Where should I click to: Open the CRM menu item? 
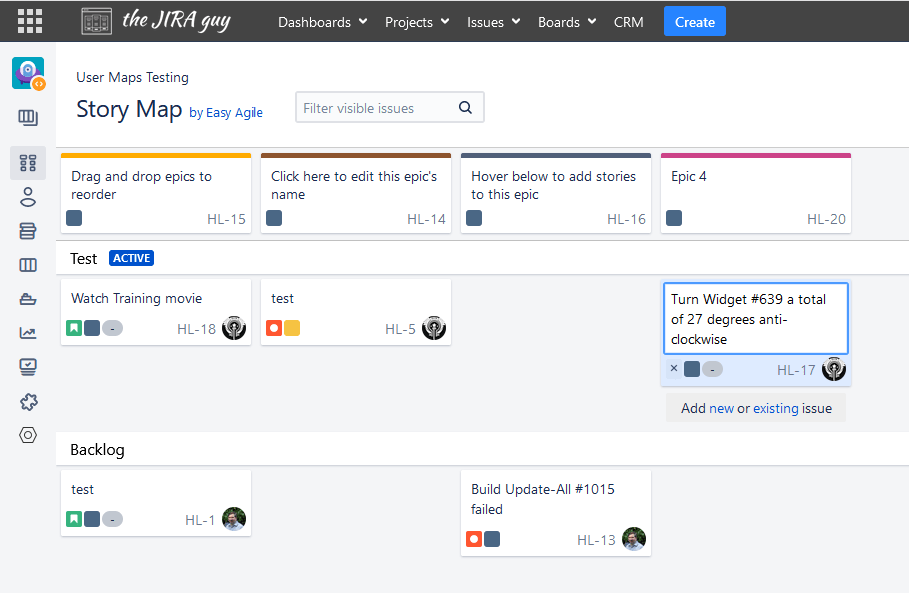[x=628, y=22]
